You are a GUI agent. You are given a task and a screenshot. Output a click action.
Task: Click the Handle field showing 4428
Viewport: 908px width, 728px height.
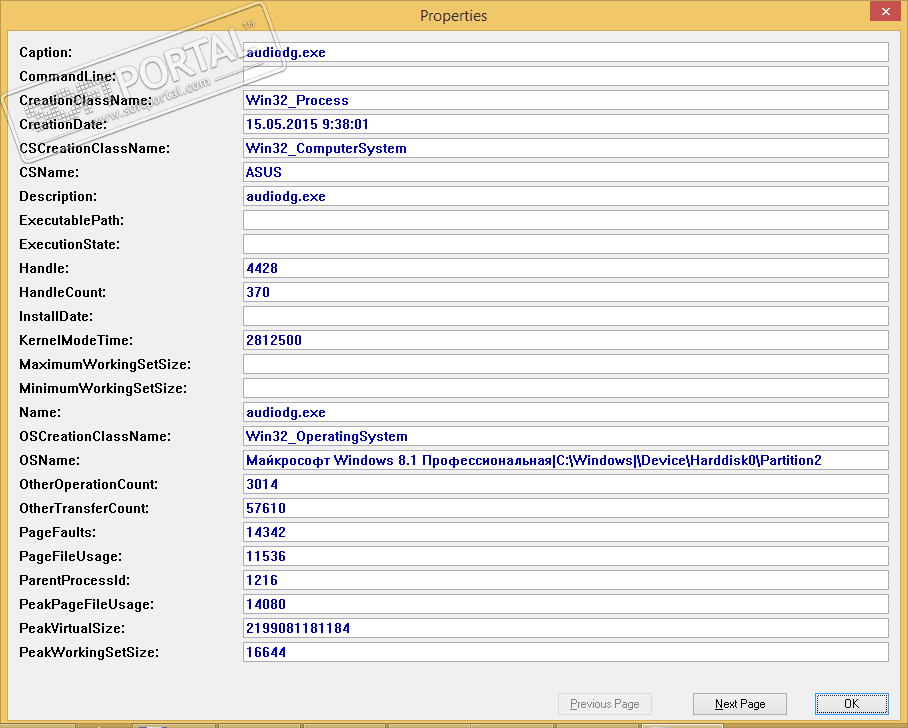[566, 268]
